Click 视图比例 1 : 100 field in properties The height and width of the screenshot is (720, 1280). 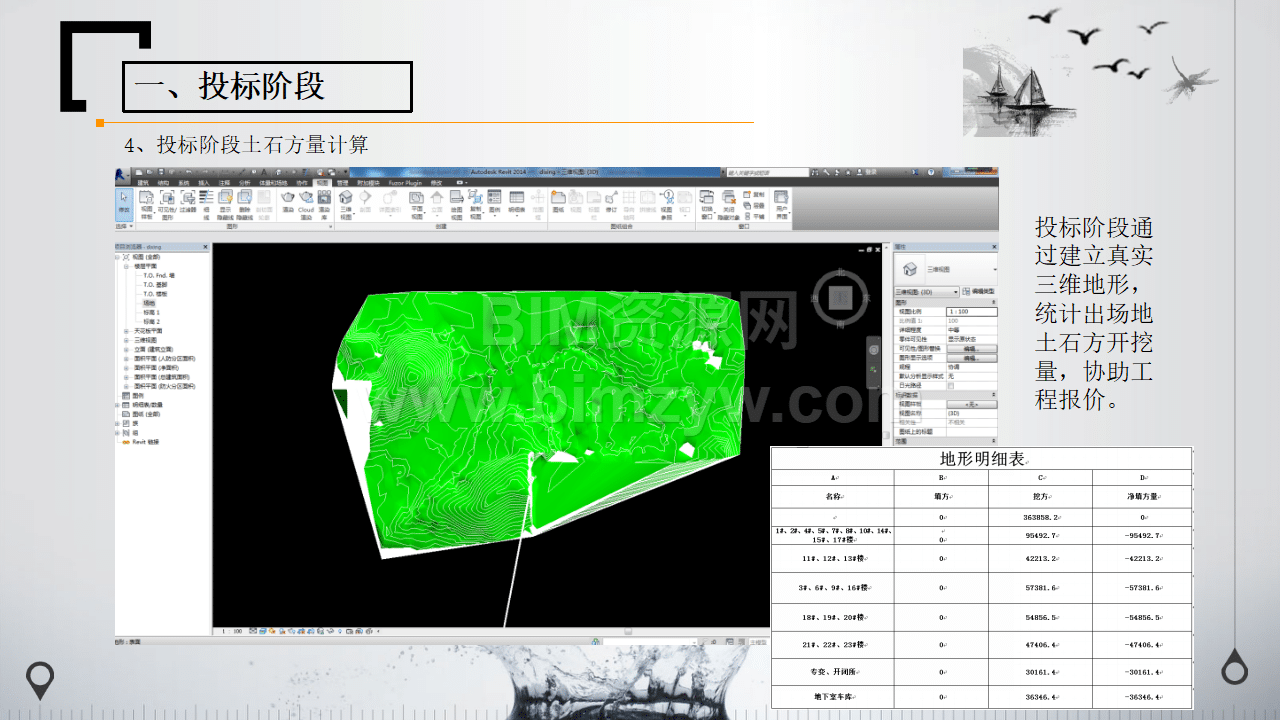972,312
